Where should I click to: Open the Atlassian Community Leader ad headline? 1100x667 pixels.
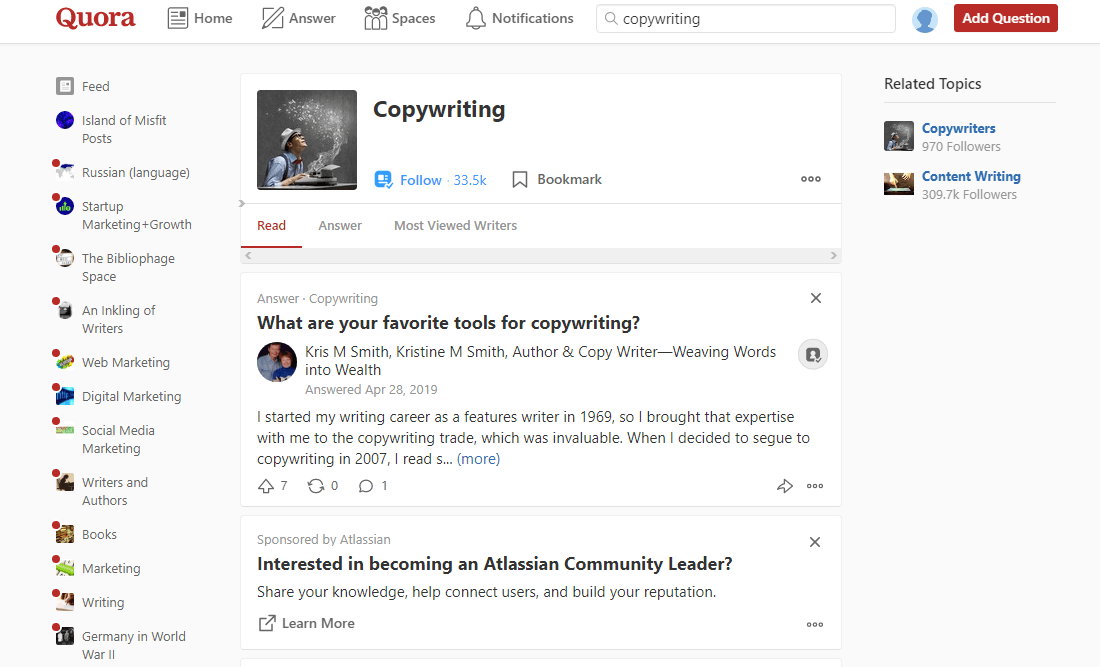495,564
